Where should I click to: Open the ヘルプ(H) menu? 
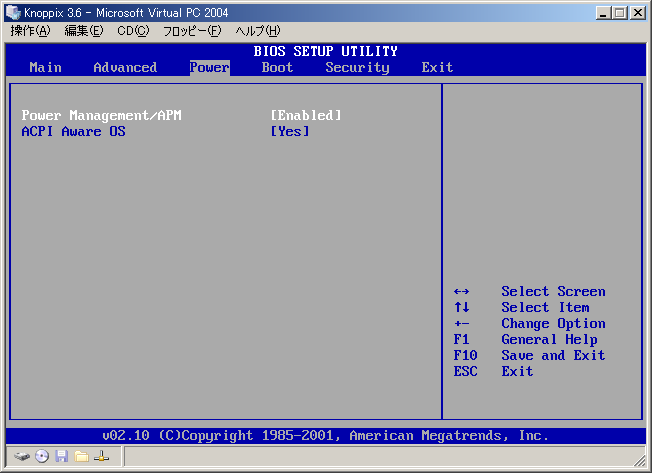pyautogui.click(x=257, y=31)
